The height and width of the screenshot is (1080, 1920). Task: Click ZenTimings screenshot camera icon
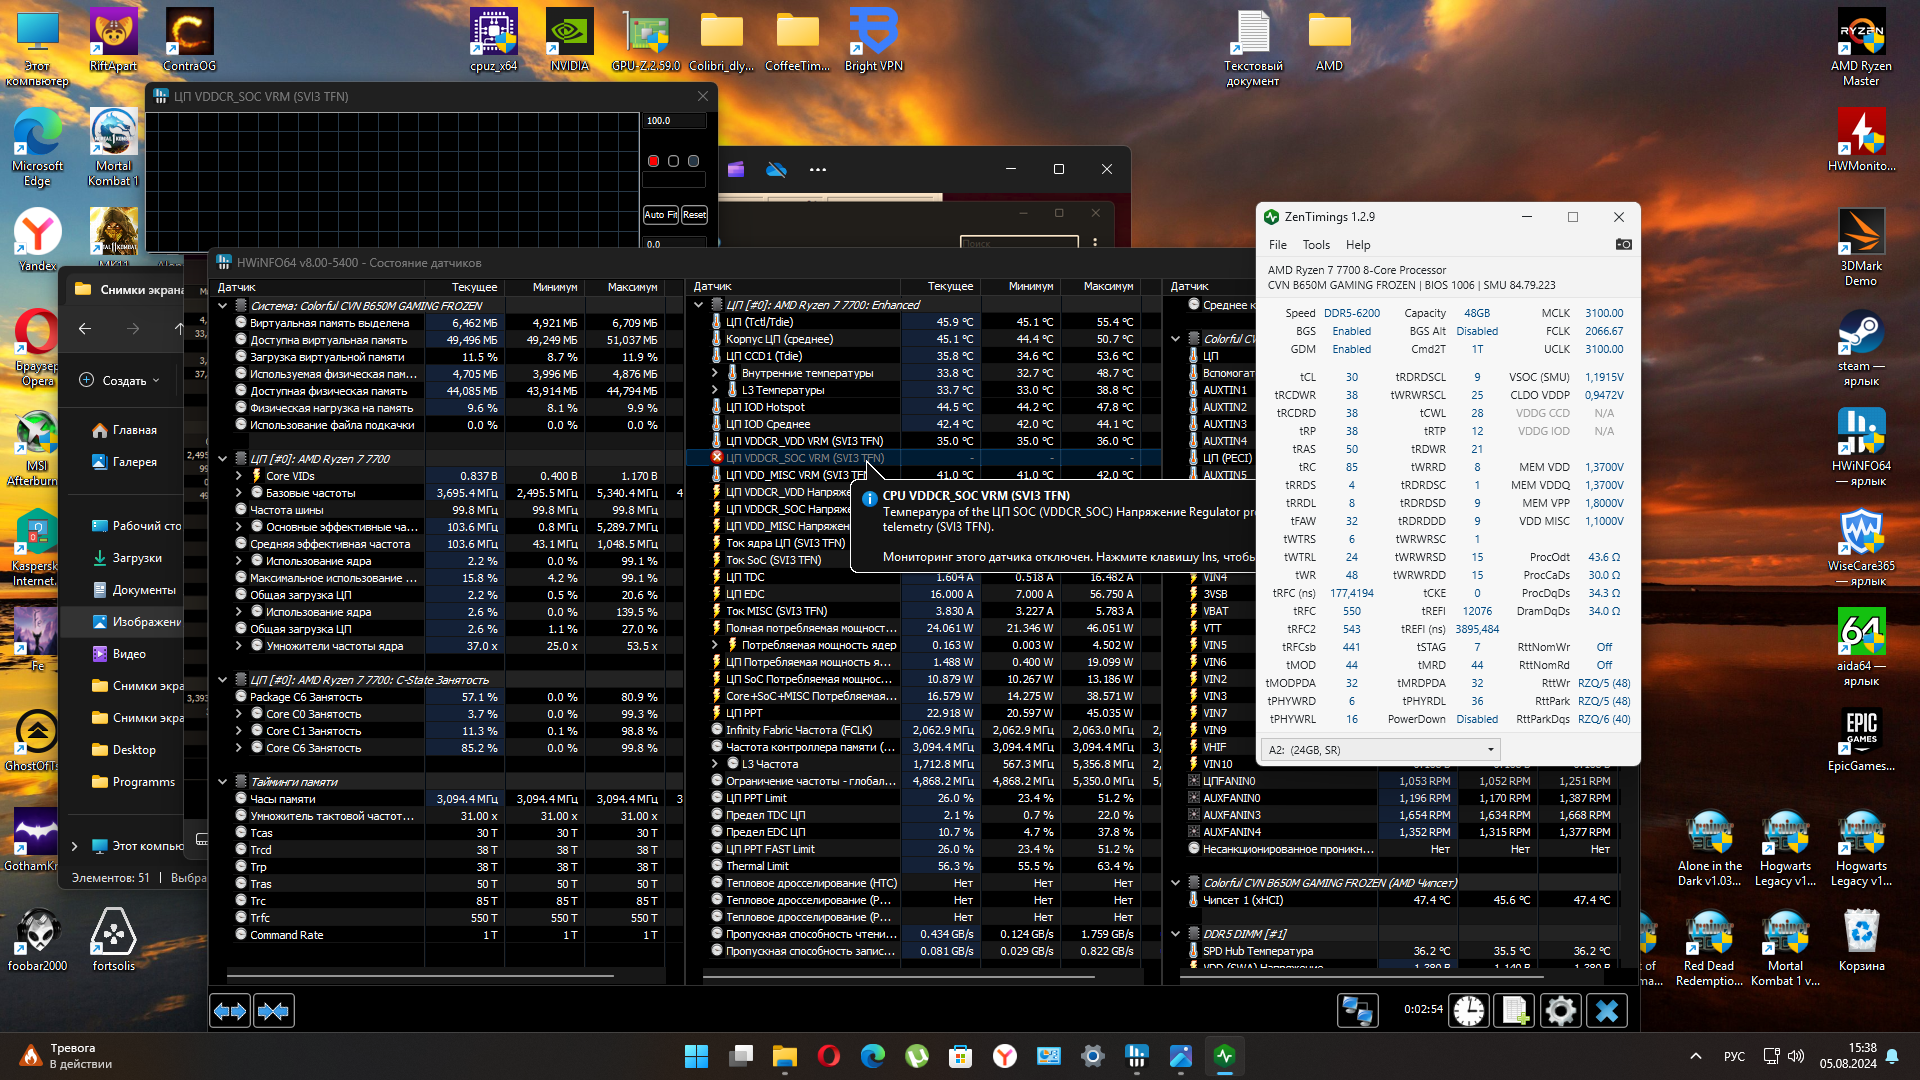click(x=1623, y=244)
